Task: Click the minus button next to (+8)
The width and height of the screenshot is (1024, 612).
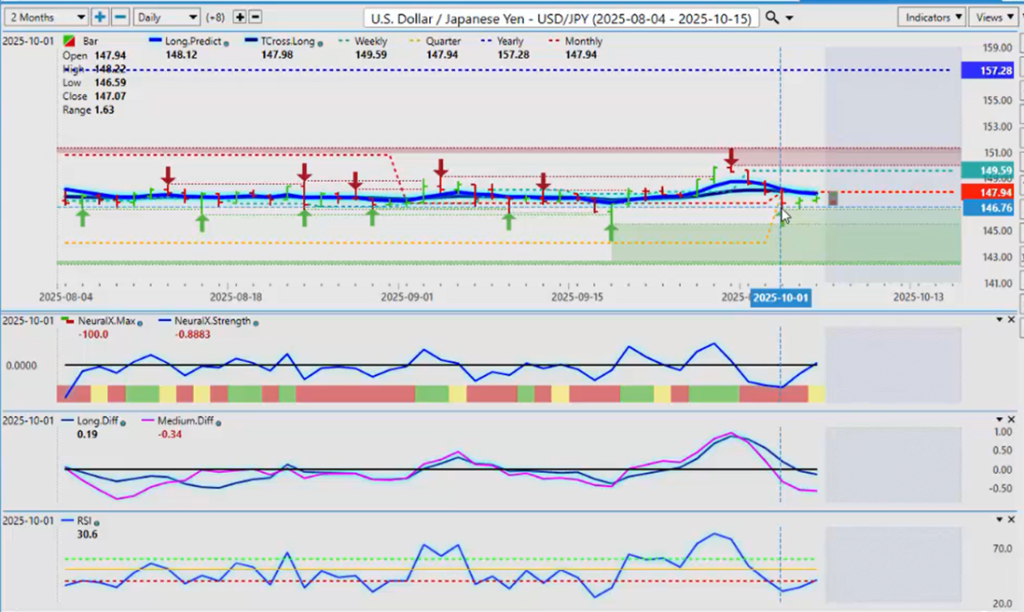Action: click(255, 17)
